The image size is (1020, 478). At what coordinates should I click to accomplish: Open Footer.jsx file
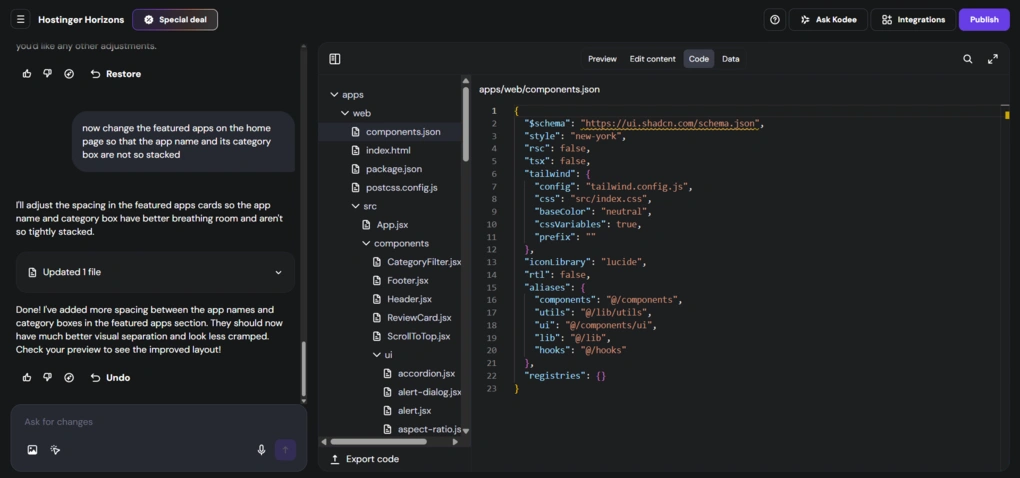coord(400,280)
